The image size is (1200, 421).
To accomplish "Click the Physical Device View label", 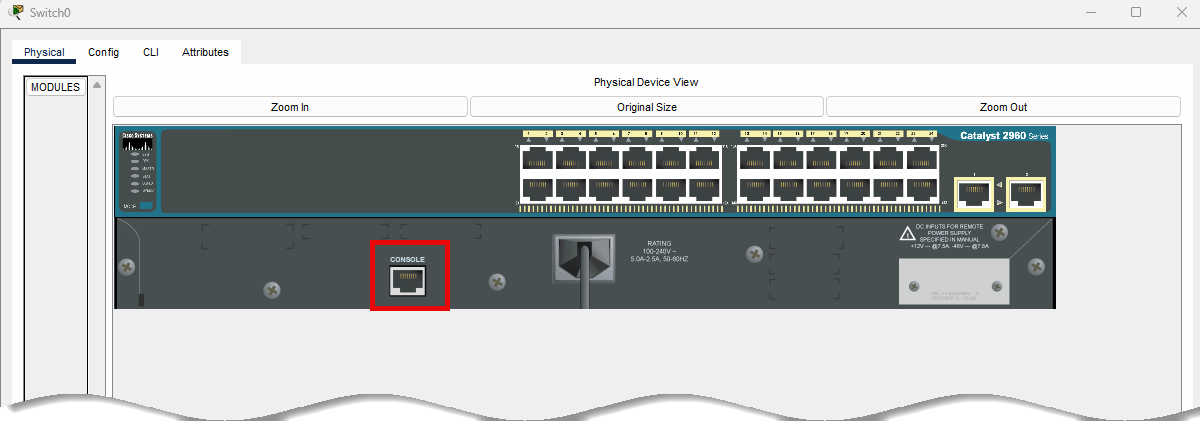I will click(x=646, y=82).
